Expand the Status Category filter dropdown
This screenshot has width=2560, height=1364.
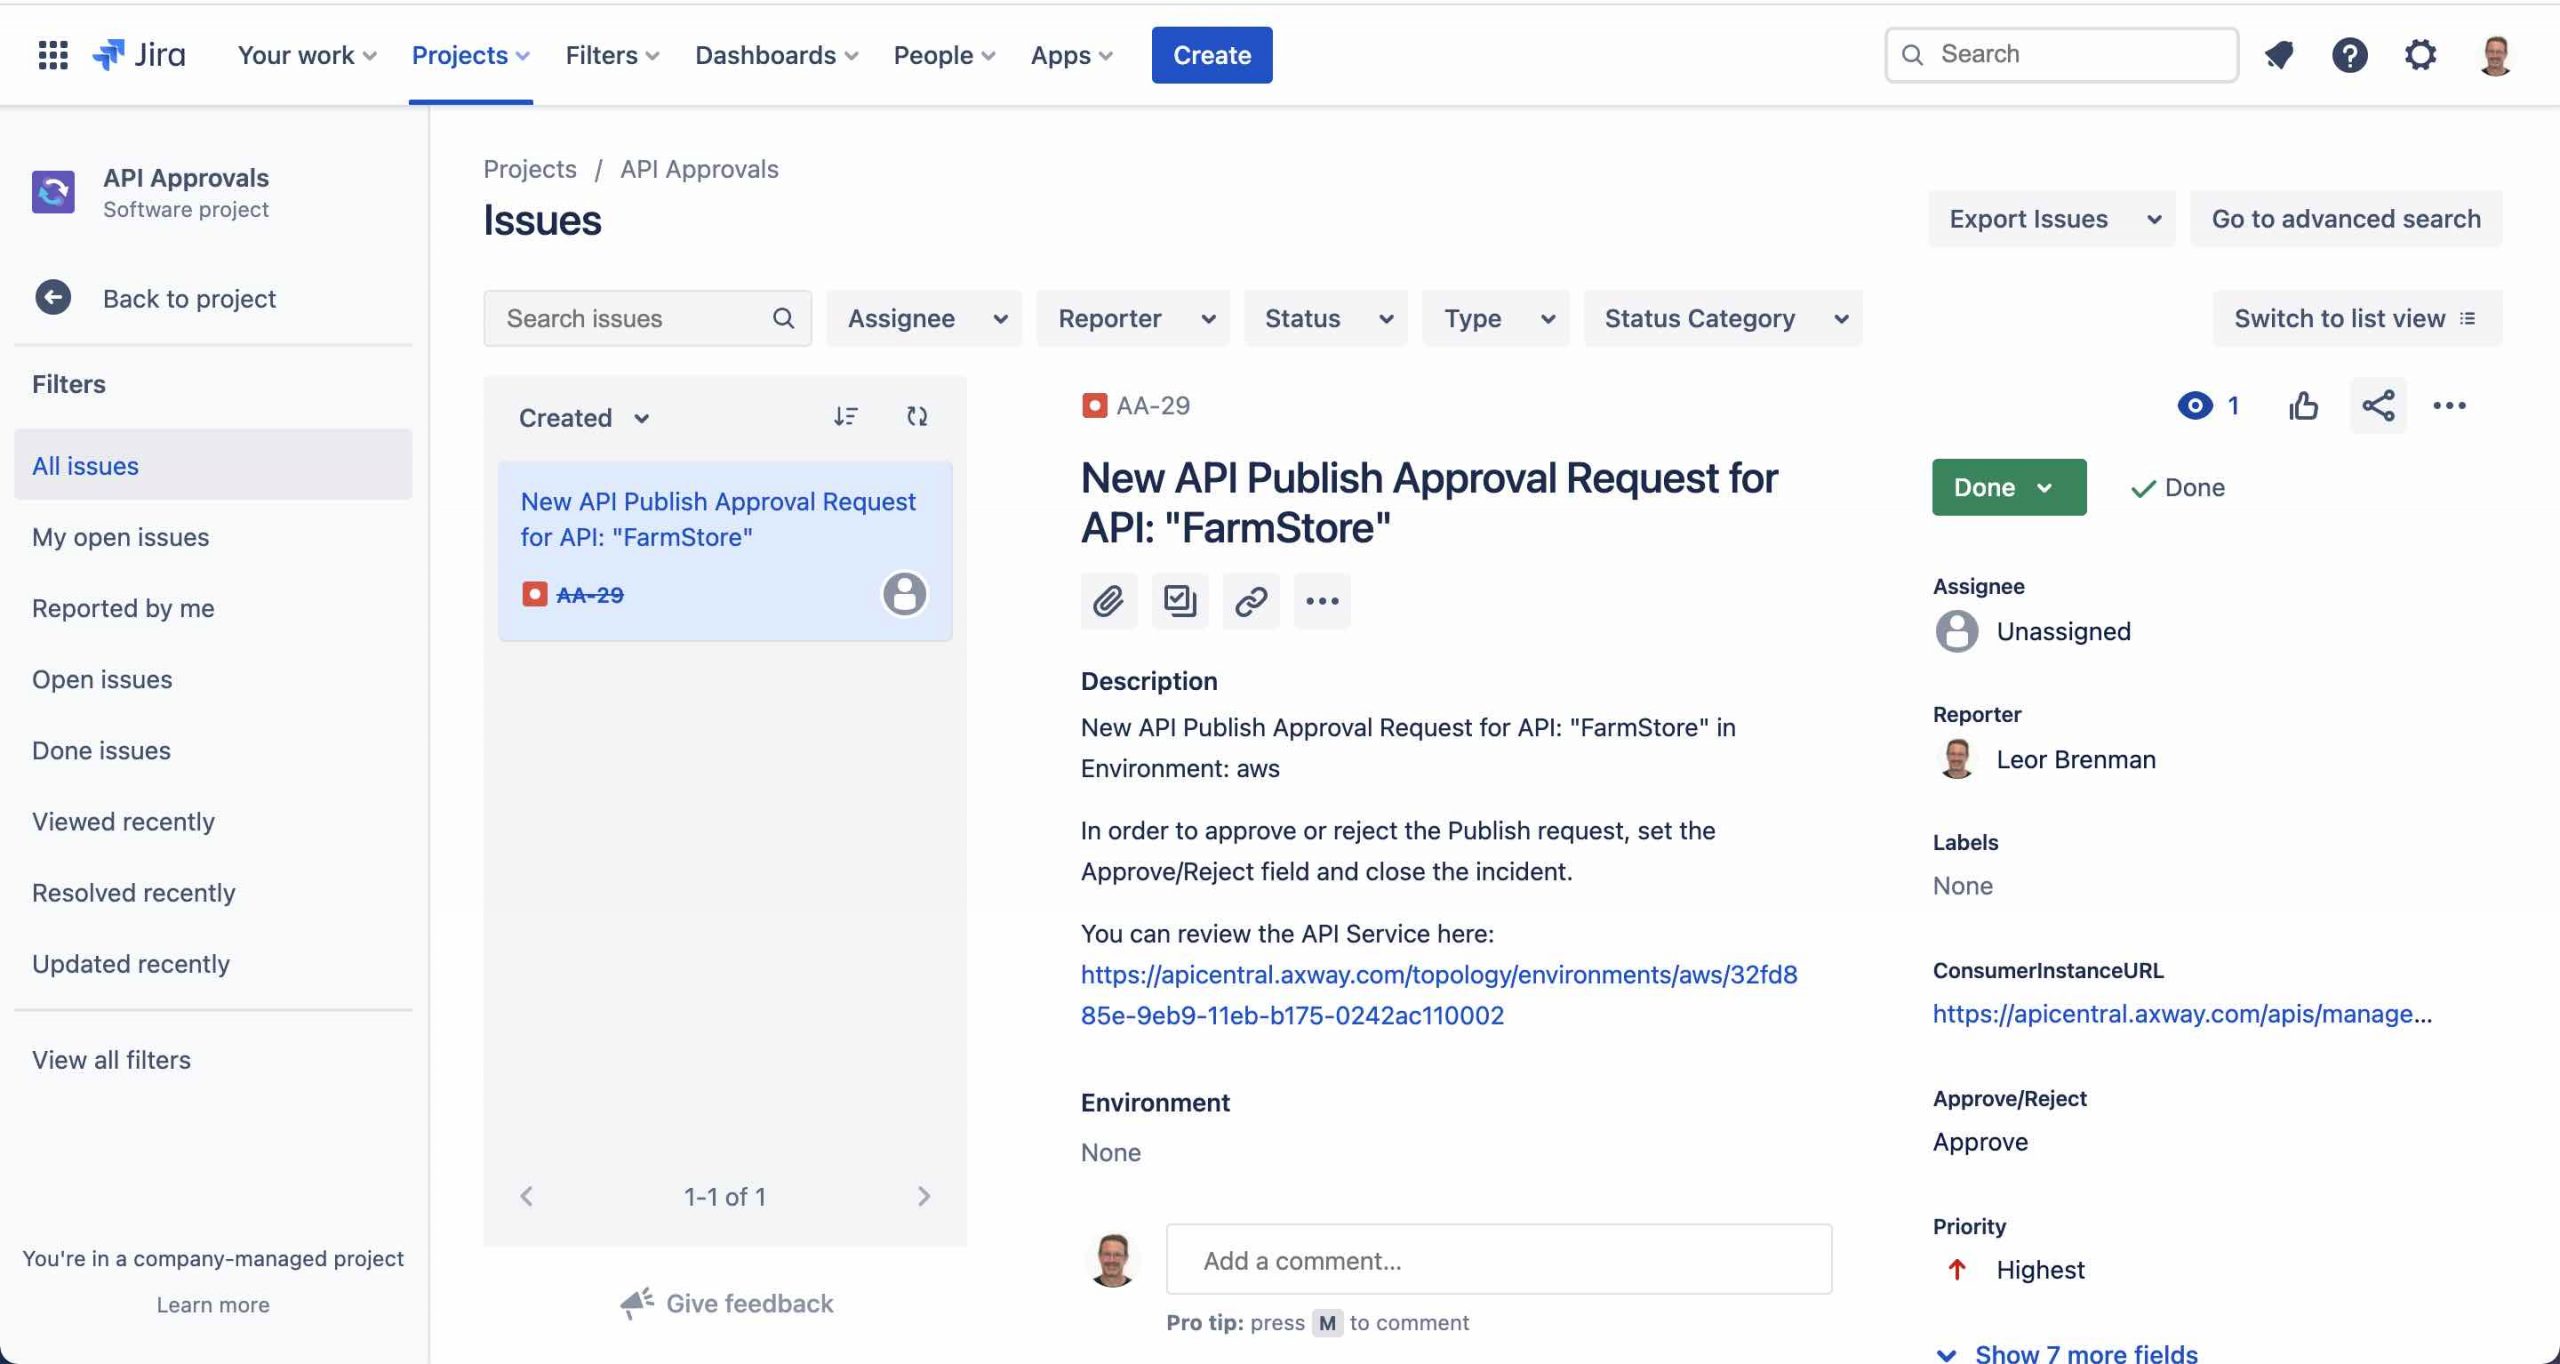(1723, 318)
